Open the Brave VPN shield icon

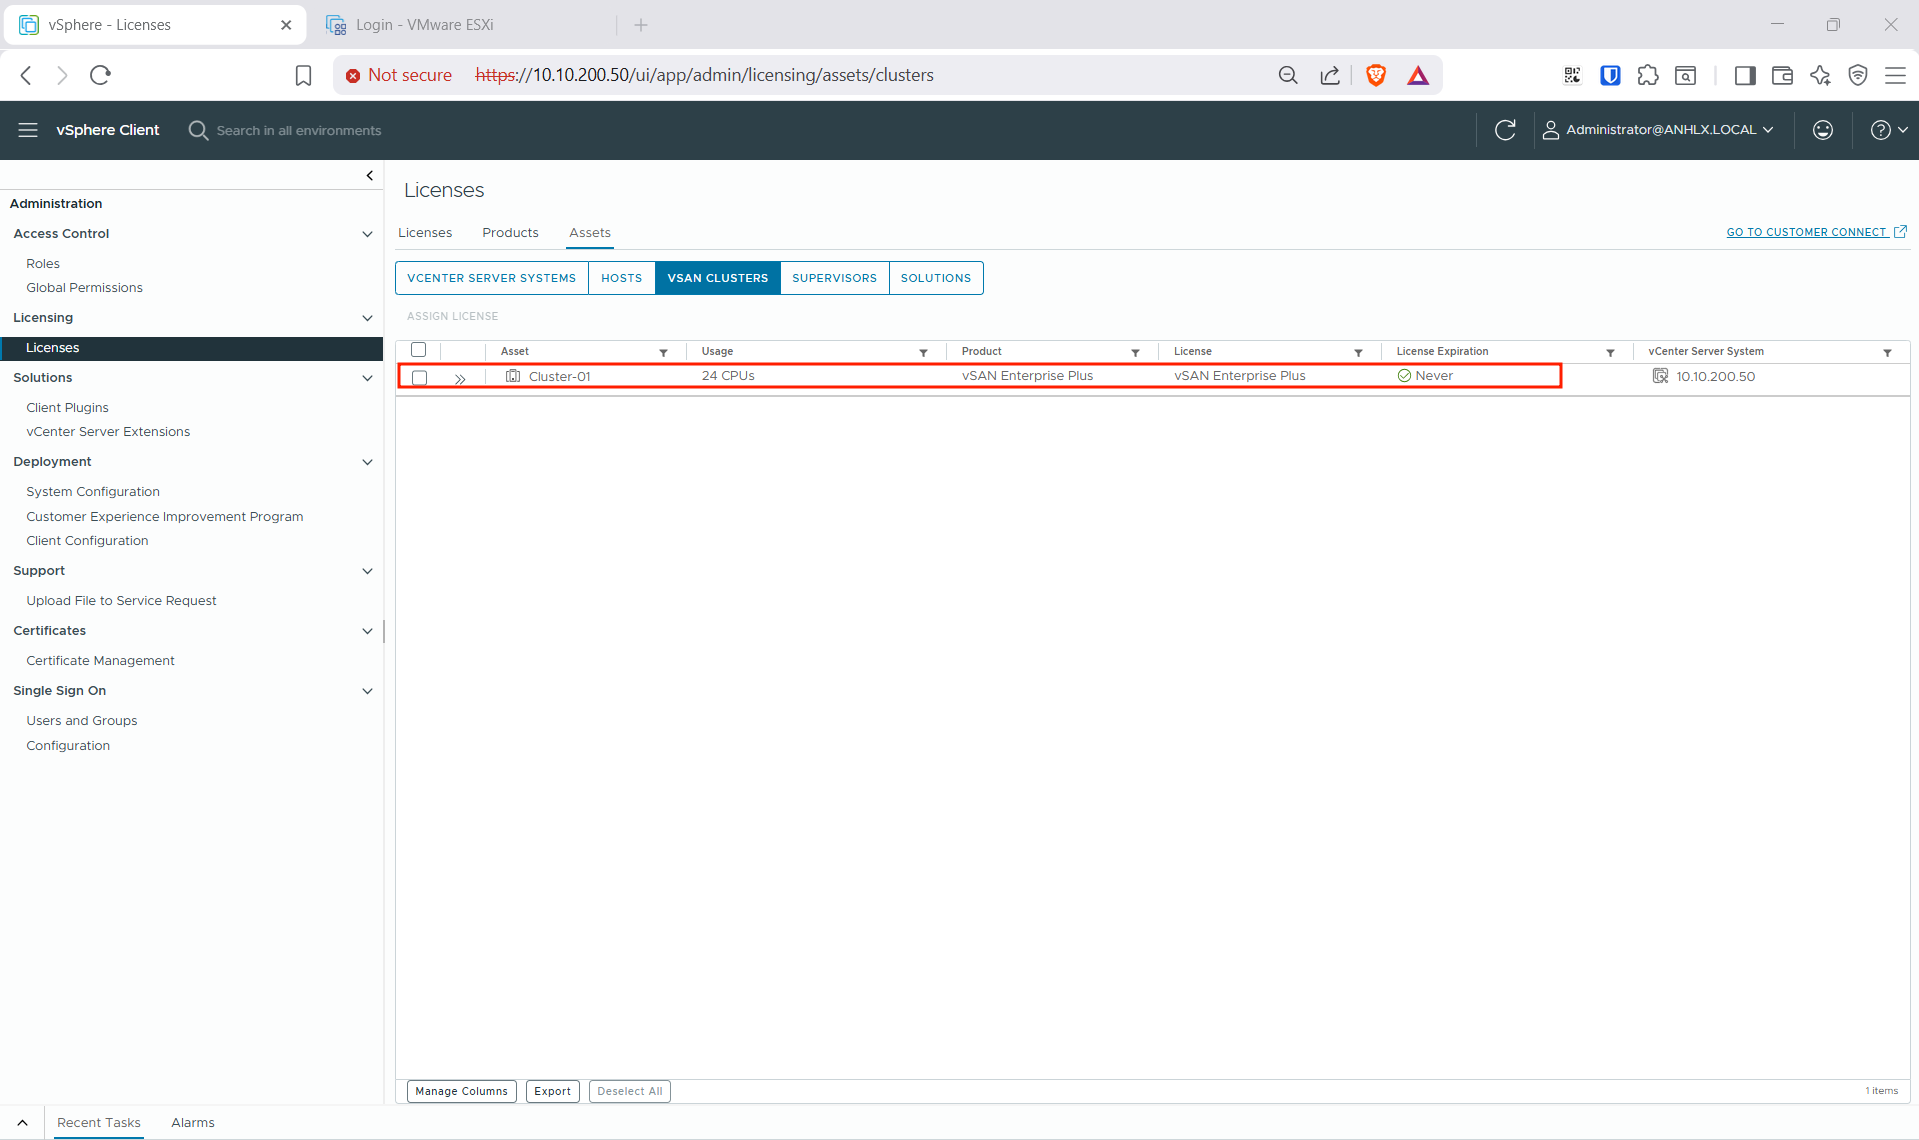[1858, 75]
